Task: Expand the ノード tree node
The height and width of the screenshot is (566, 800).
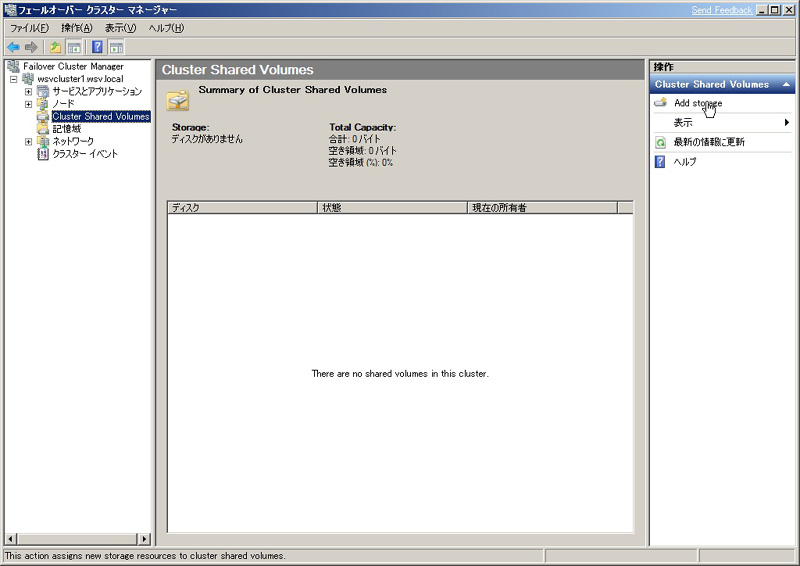Action: tap(28, 104)
